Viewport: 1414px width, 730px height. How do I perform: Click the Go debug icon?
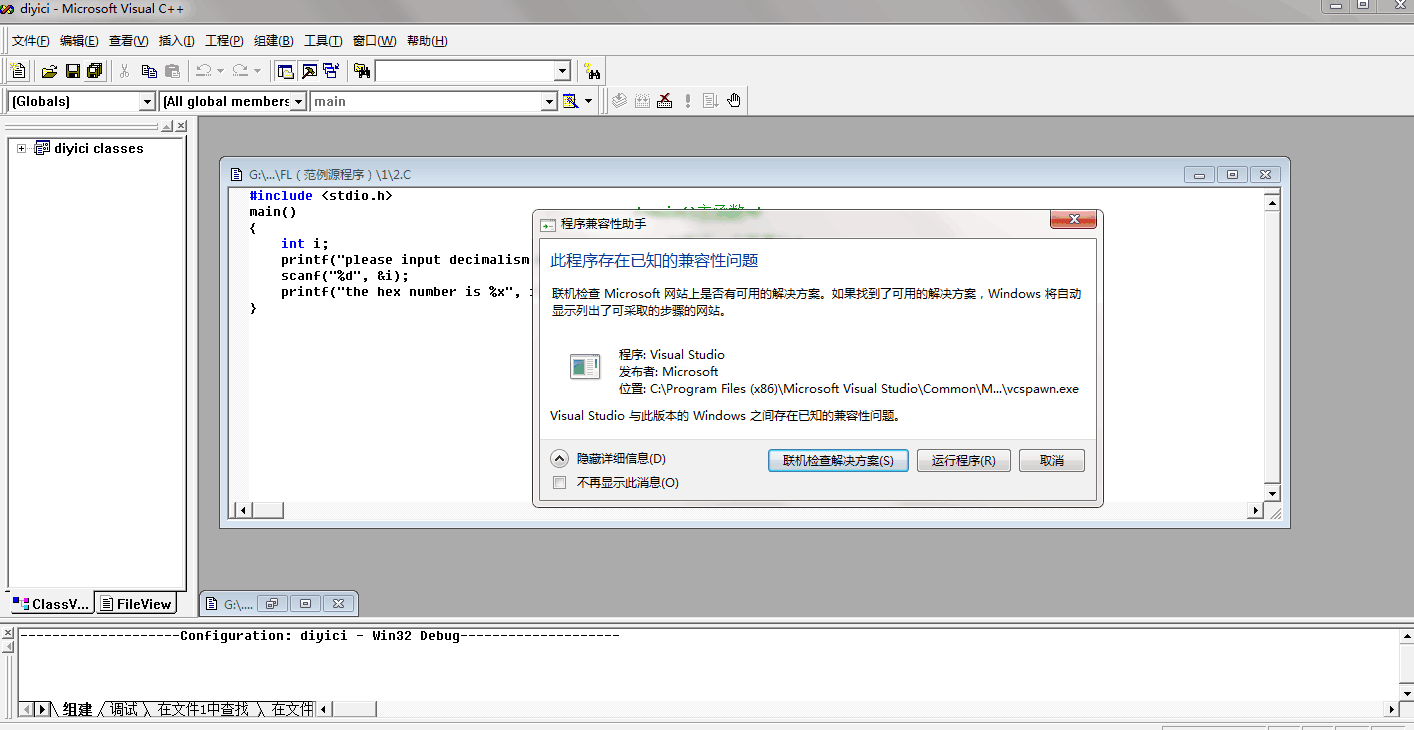point(711,101)
